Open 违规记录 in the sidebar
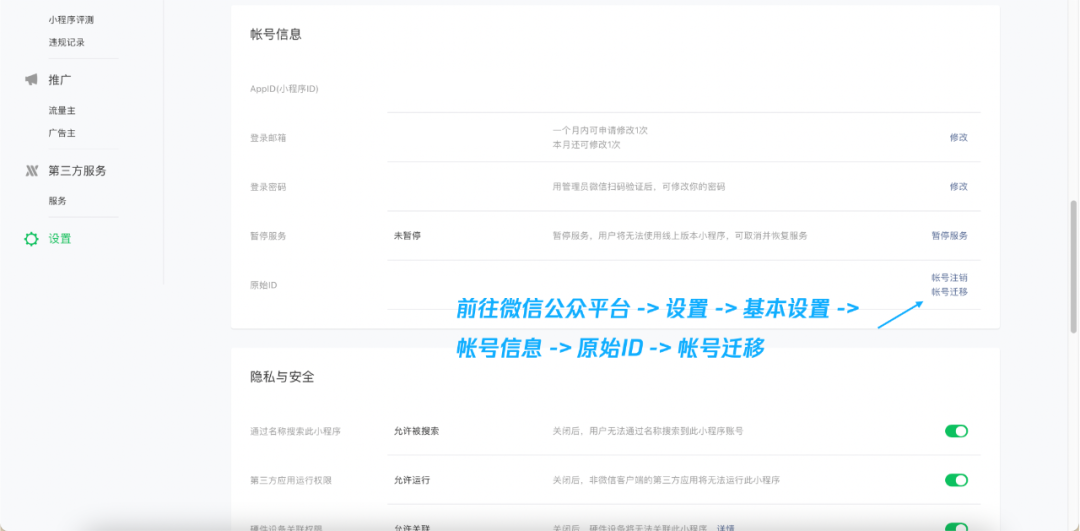The width and height of the screenshot is (1080, 531). pyautogui.click(x=66, y=42)
